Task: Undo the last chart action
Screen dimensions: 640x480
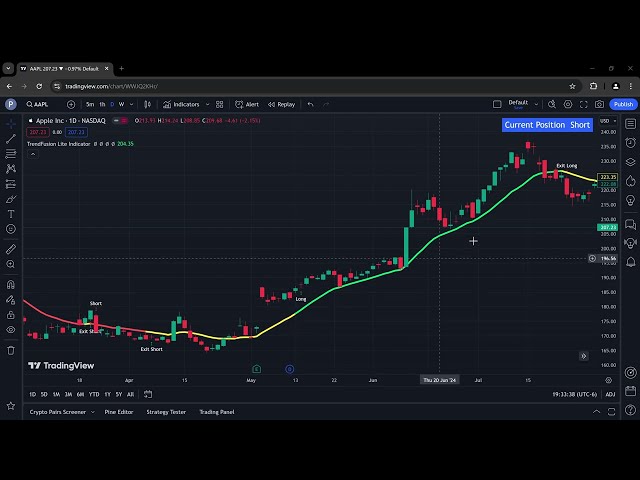Action: [x=310, y=104]
